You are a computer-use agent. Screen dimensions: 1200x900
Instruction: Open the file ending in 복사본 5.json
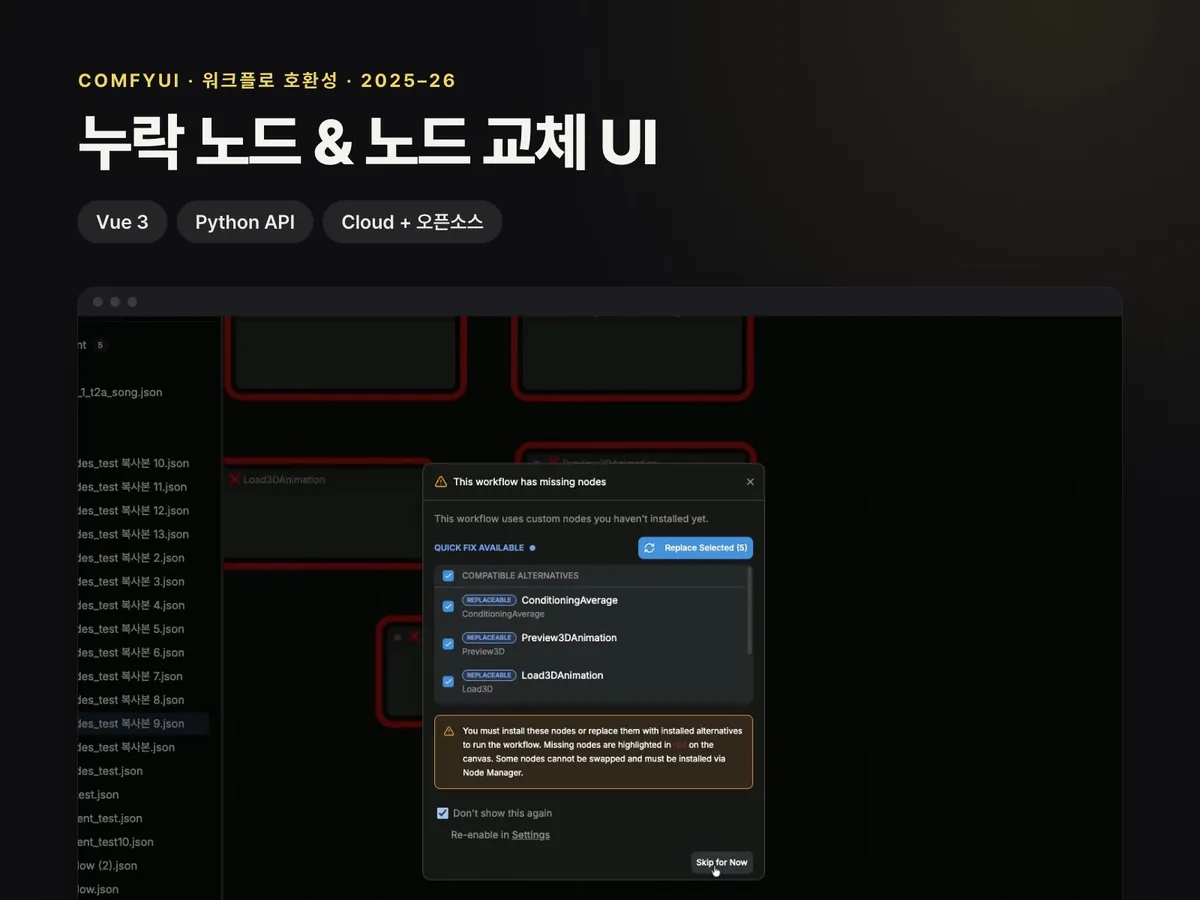(132, 629)
